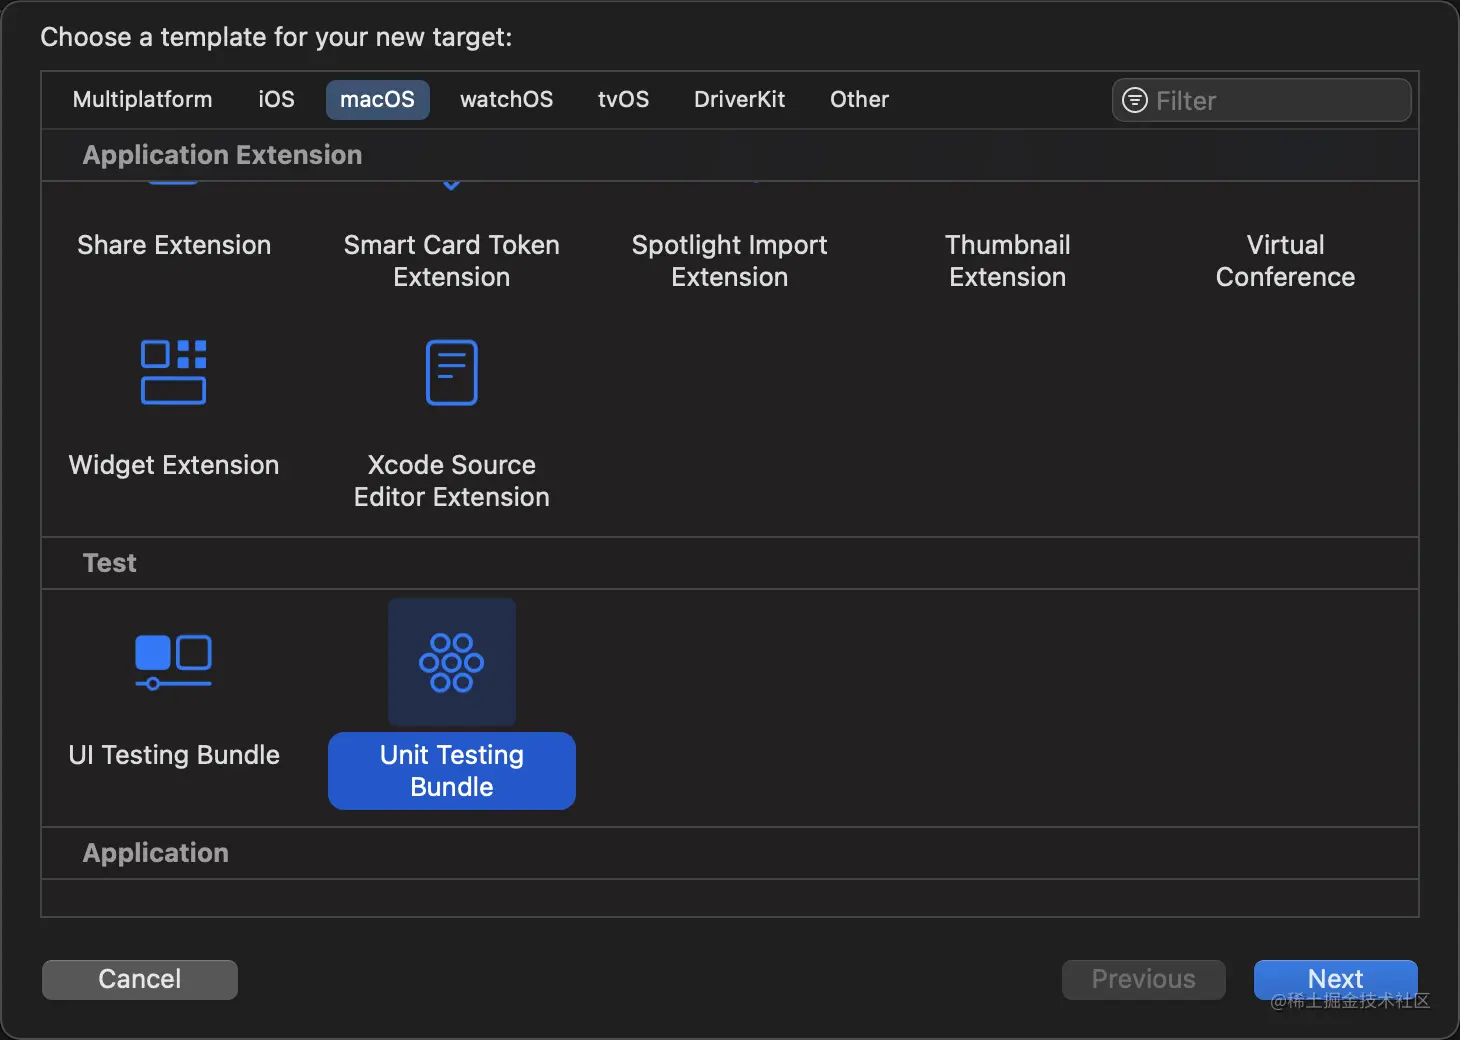
Task: Open the watchOS templates tab
Action: 506,100
